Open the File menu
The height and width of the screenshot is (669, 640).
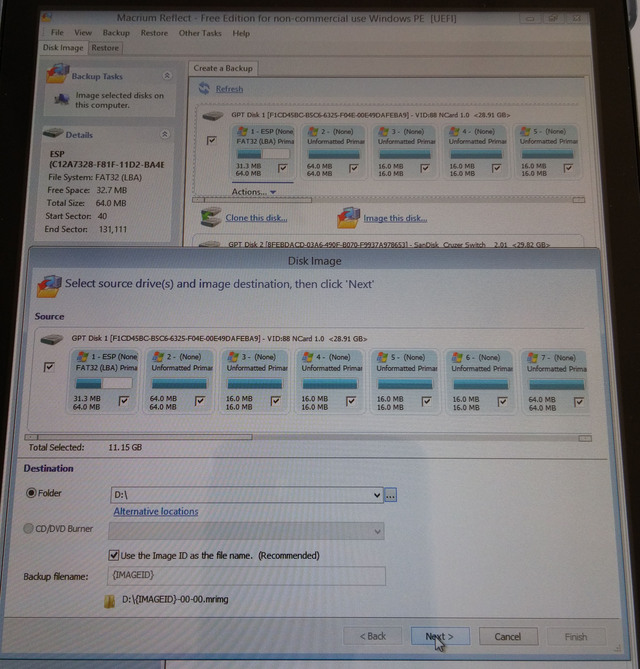tap(57, 32)
